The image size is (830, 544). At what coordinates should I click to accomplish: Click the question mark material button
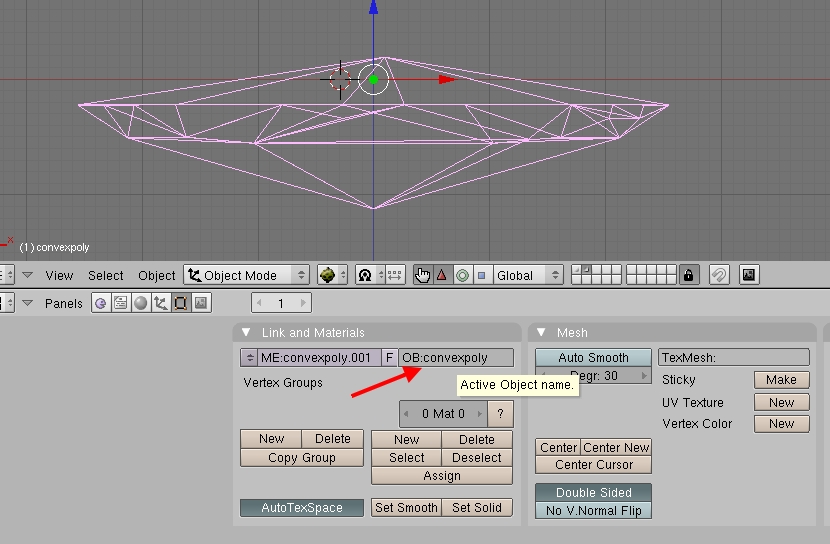pyautogui.click(x=500, y=414)
